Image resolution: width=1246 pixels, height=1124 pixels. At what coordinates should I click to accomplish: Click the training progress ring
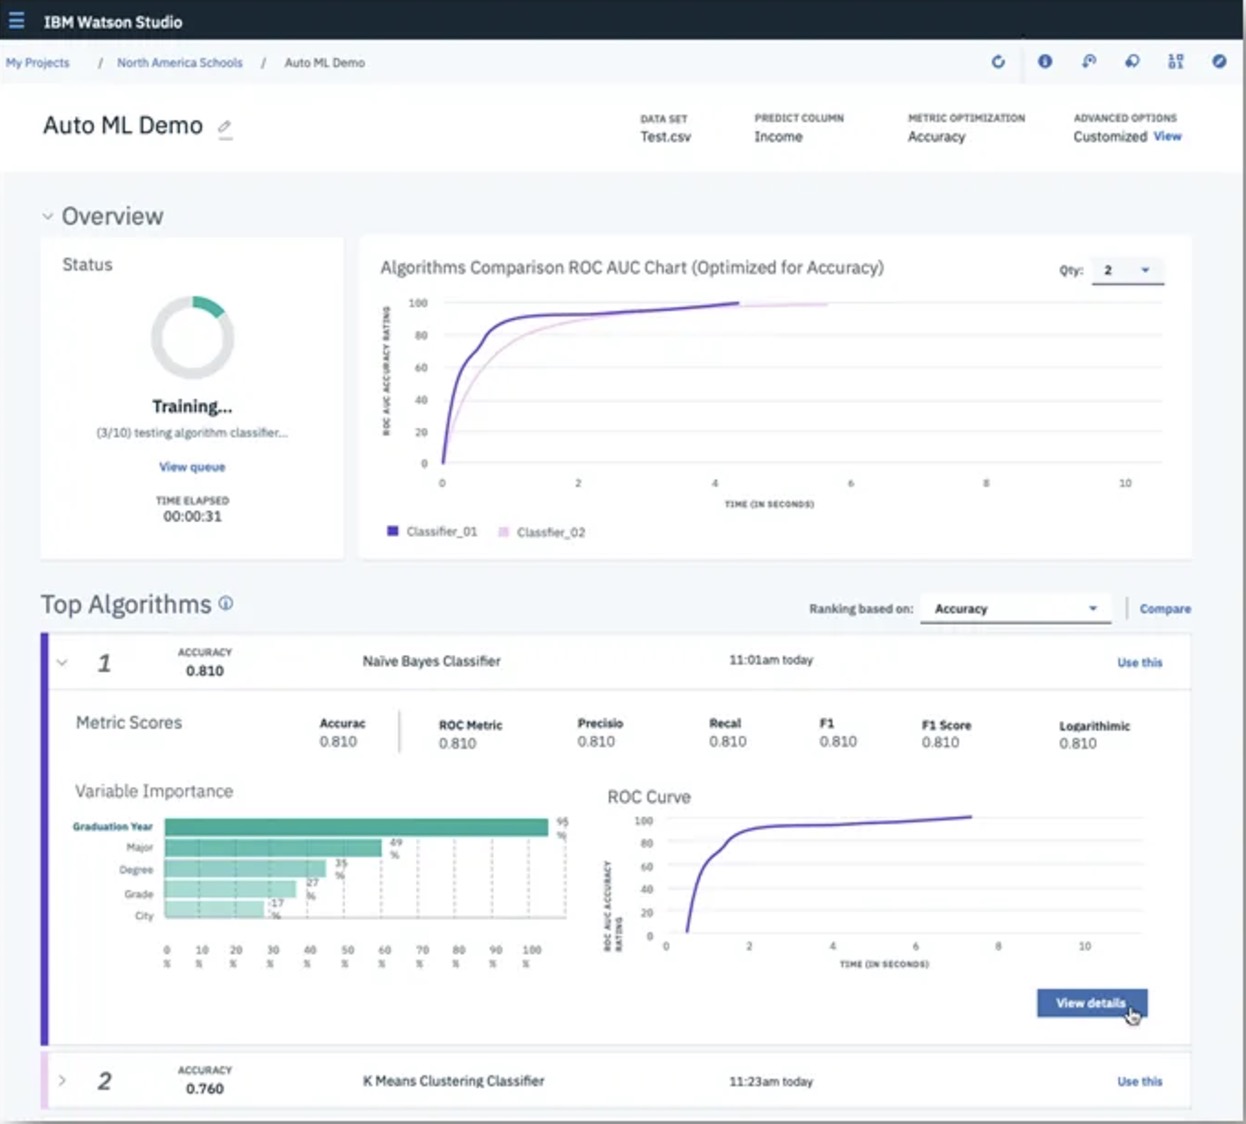(192, 338)
